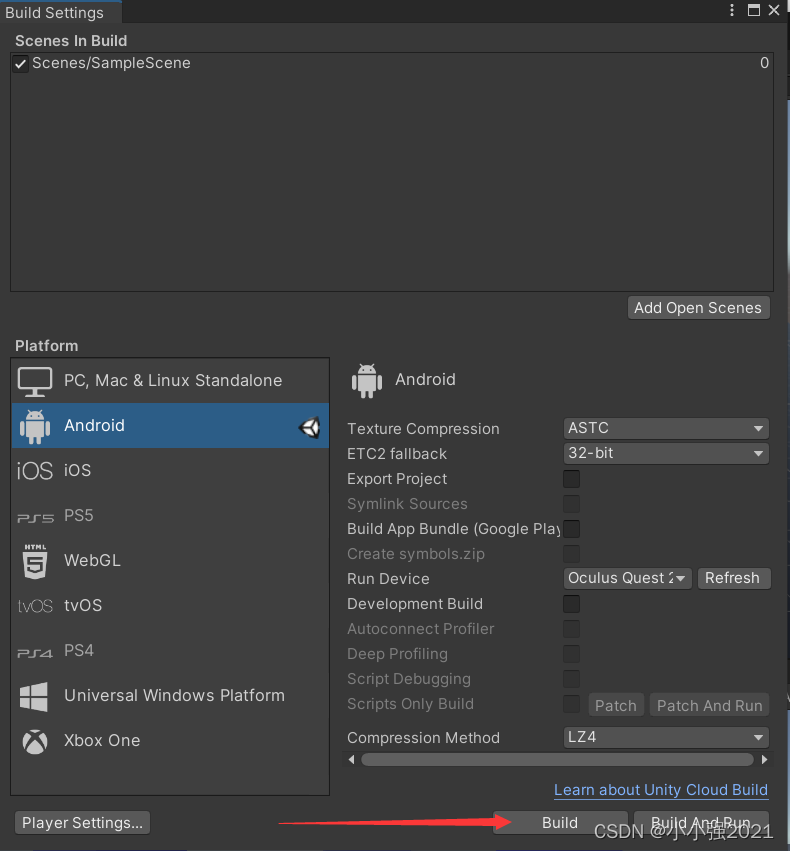Click the Scenes/SampleScene entry text
This screenshot has width=790, height=851.
111,63
